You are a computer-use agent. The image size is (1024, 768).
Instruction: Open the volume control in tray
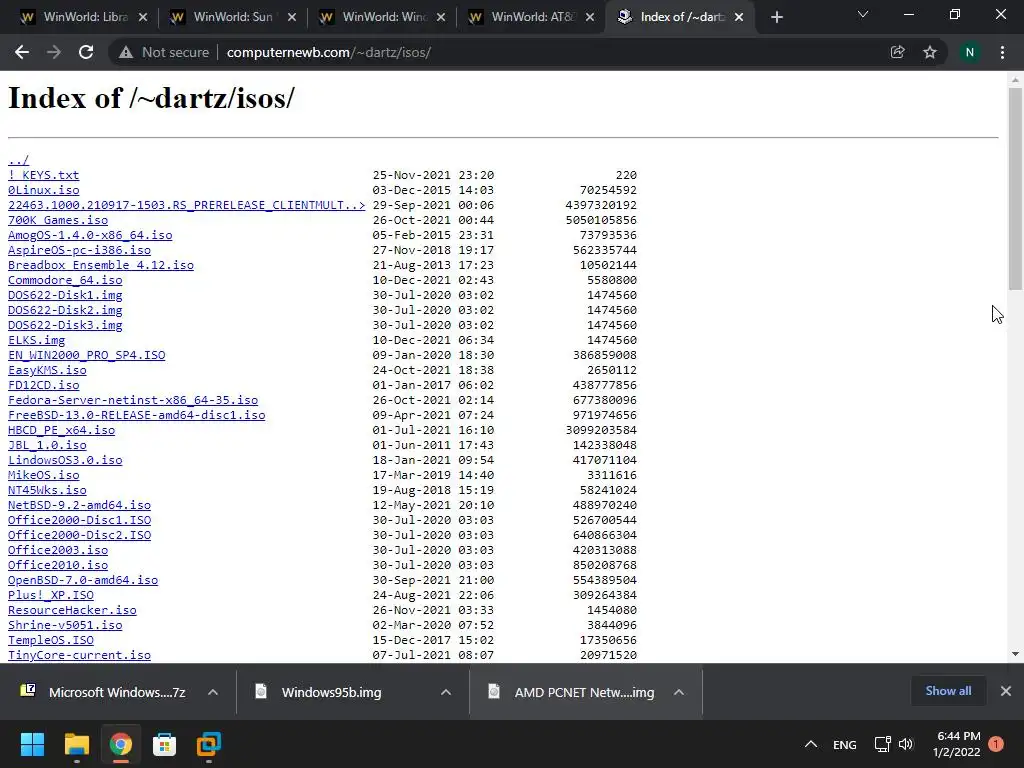tap(906, 744)
